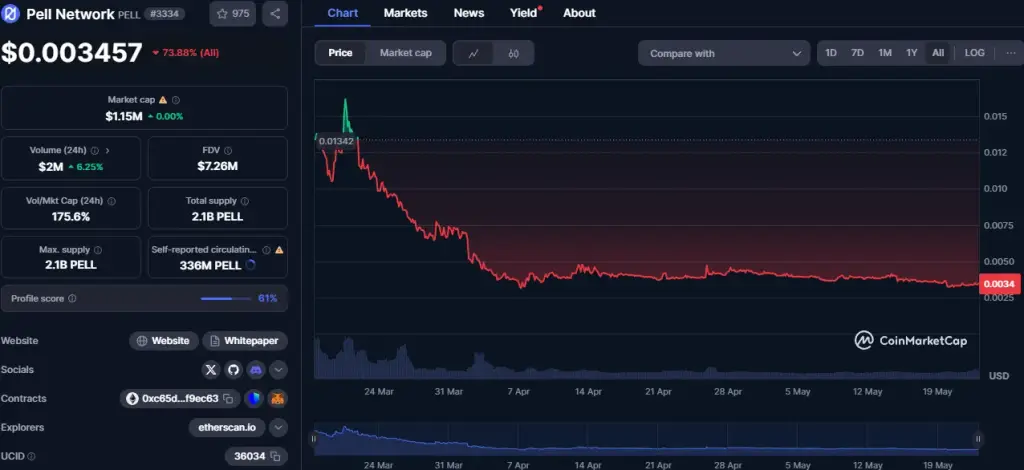Click the Ethereum icon in contract chip
This screenshot has width=1024, height=470.
click(132, 398)
